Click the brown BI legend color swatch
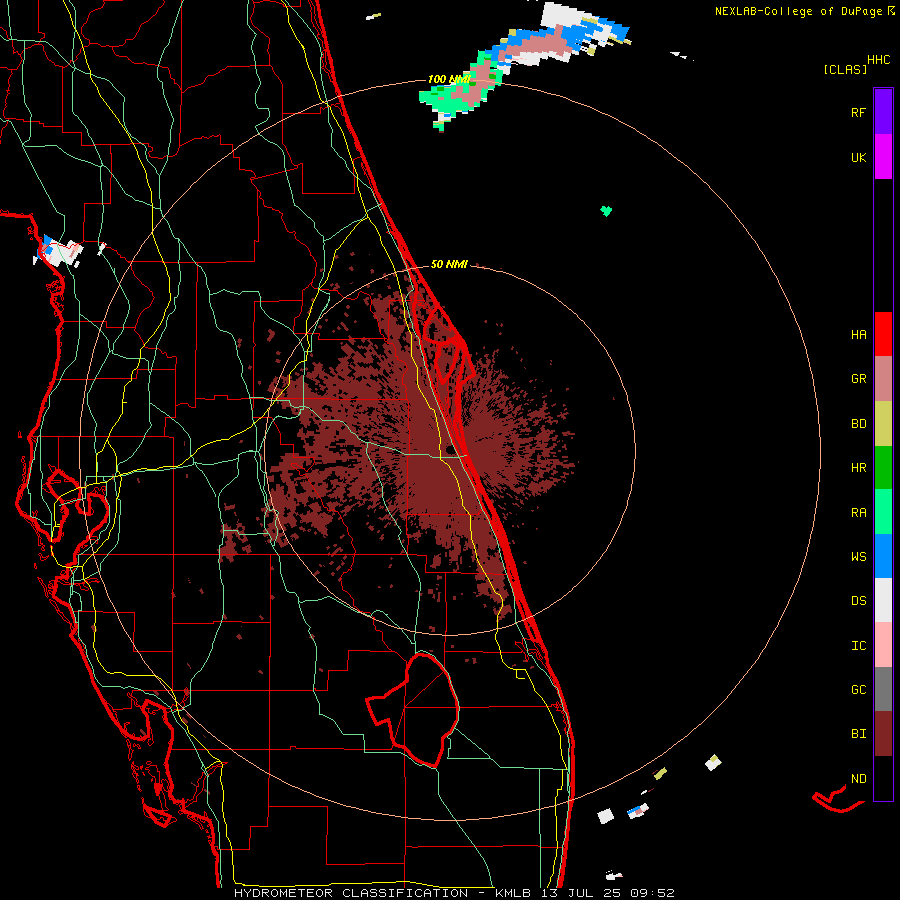Viewport: 900px width, 900px height. click(883, 734)
